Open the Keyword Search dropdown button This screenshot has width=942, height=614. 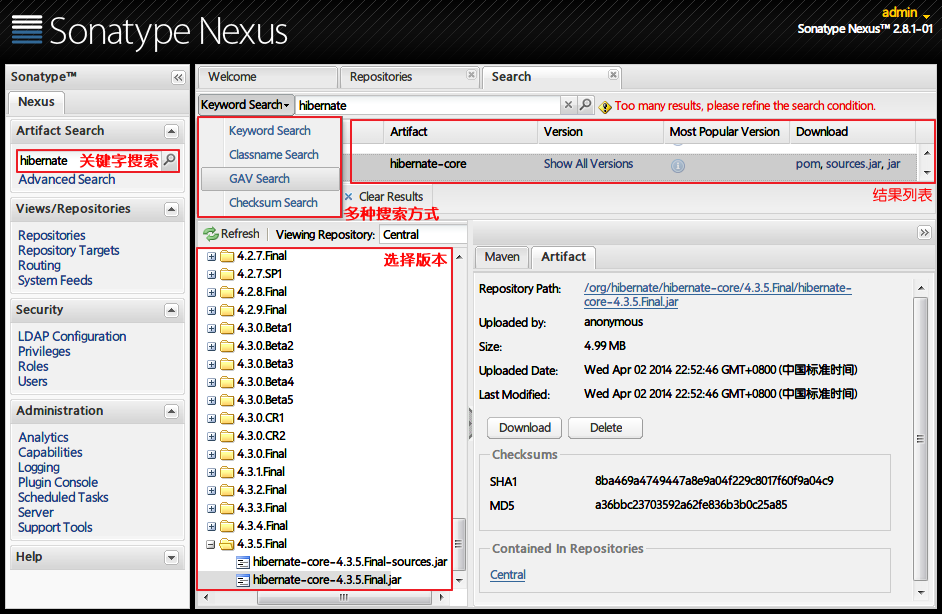tap(245, 105)
